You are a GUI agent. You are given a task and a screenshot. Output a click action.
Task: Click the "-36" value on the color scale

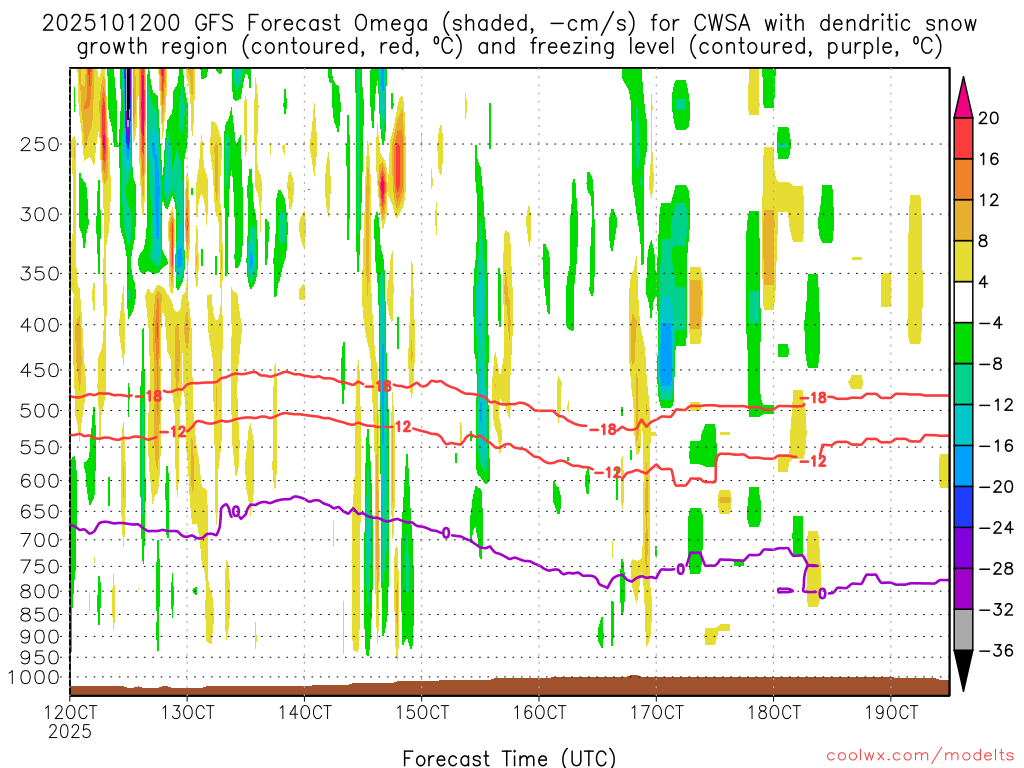click(995, 650)
